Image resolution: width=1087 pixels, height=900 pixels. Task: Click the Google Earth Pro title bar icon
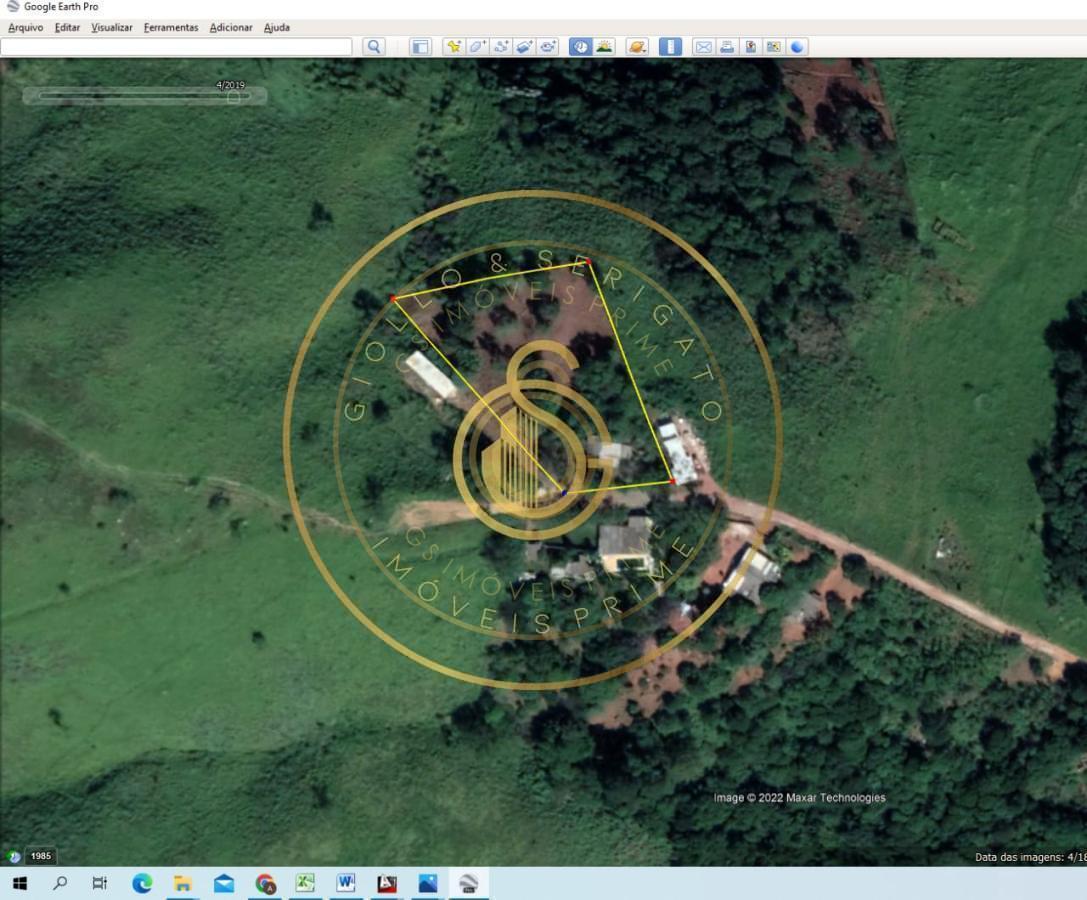12,6
